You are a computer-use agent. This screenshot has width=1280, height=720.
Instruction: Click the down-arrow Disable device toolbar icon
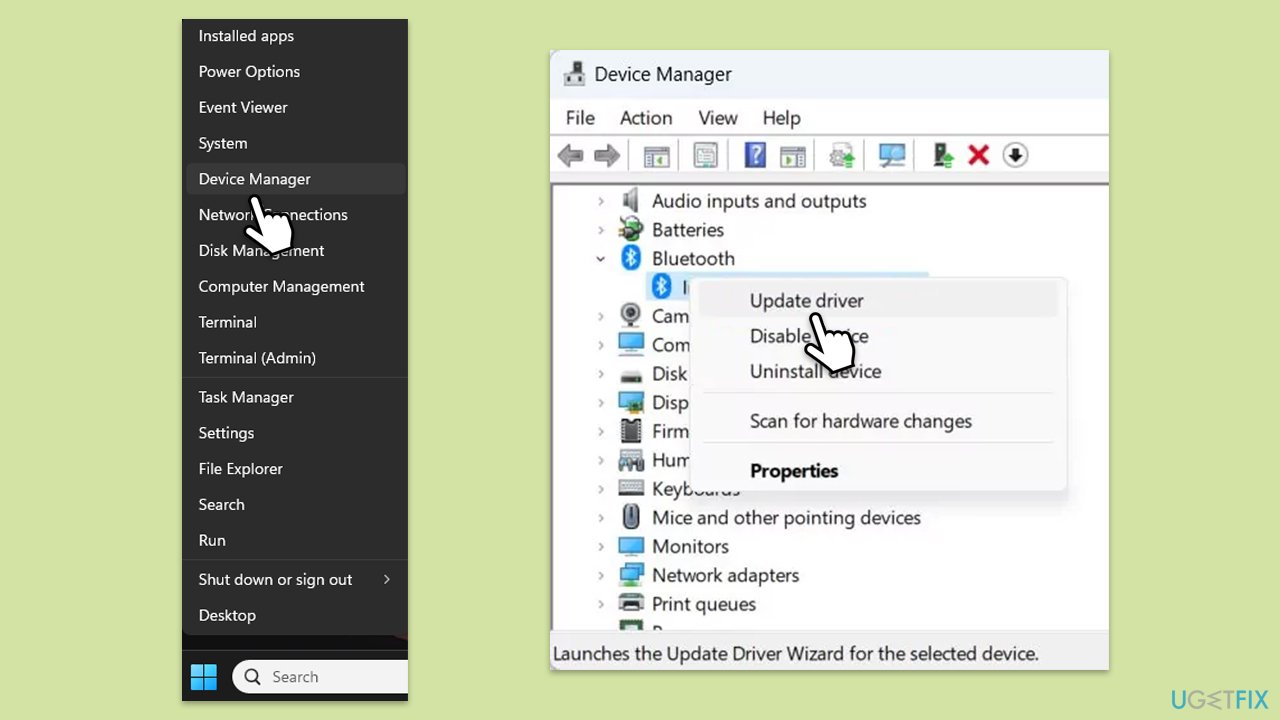click(x=1015, y=155)
